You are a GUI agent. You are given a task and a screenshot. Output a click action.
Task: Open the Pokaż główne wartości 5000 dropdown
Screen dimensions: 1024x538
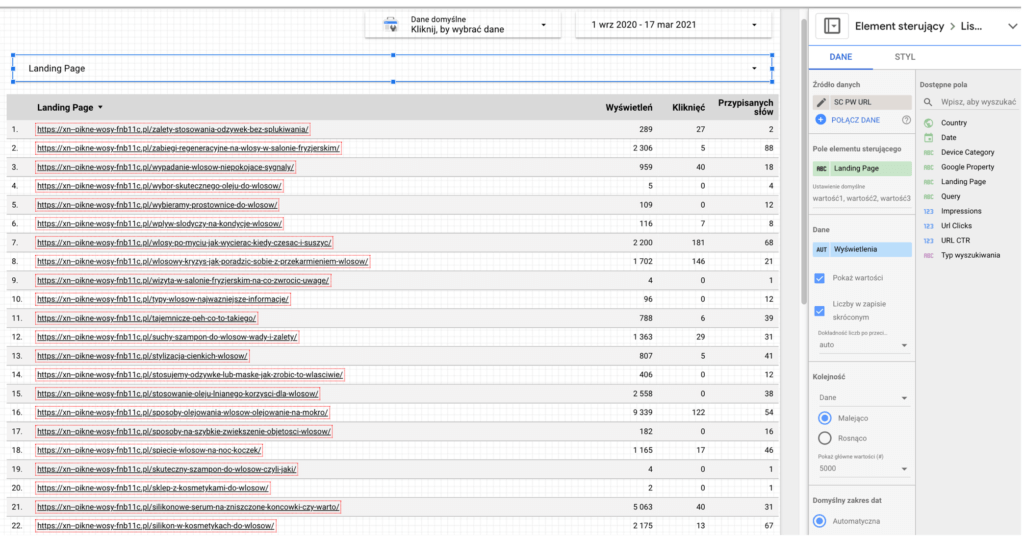coord(861,468)
